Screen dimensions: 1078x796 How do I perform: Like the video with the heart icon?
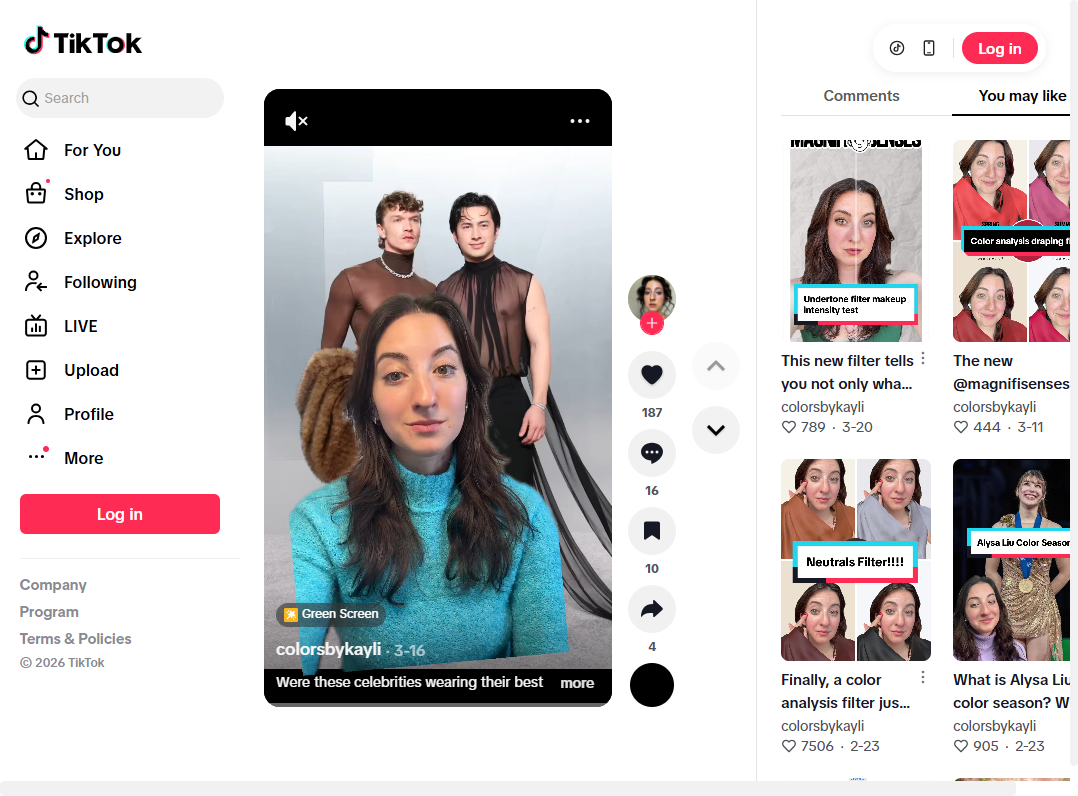click(x=652, y=375)
